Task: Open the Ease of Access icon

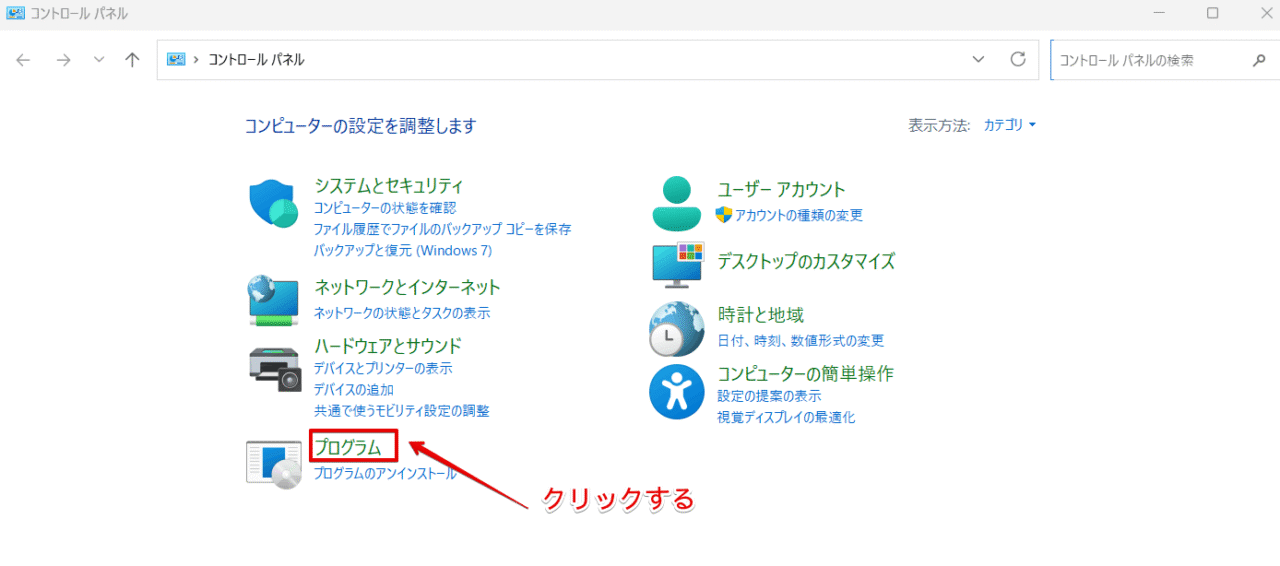Action: point(677,391)
